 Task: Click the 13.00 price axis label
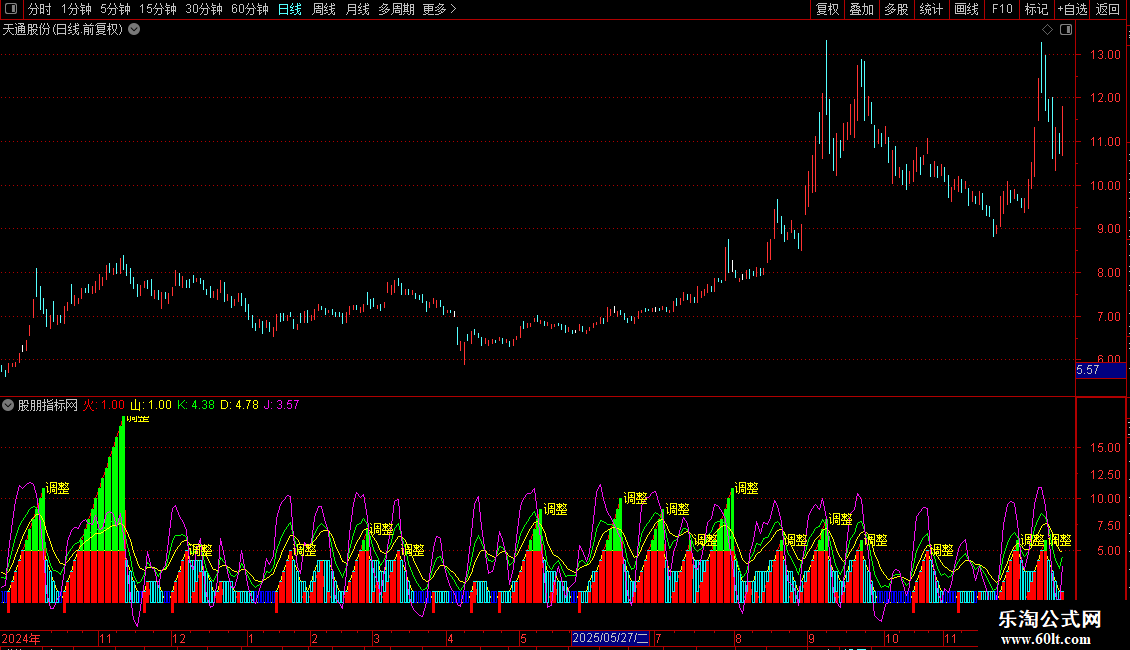[x=1105, y=55]
